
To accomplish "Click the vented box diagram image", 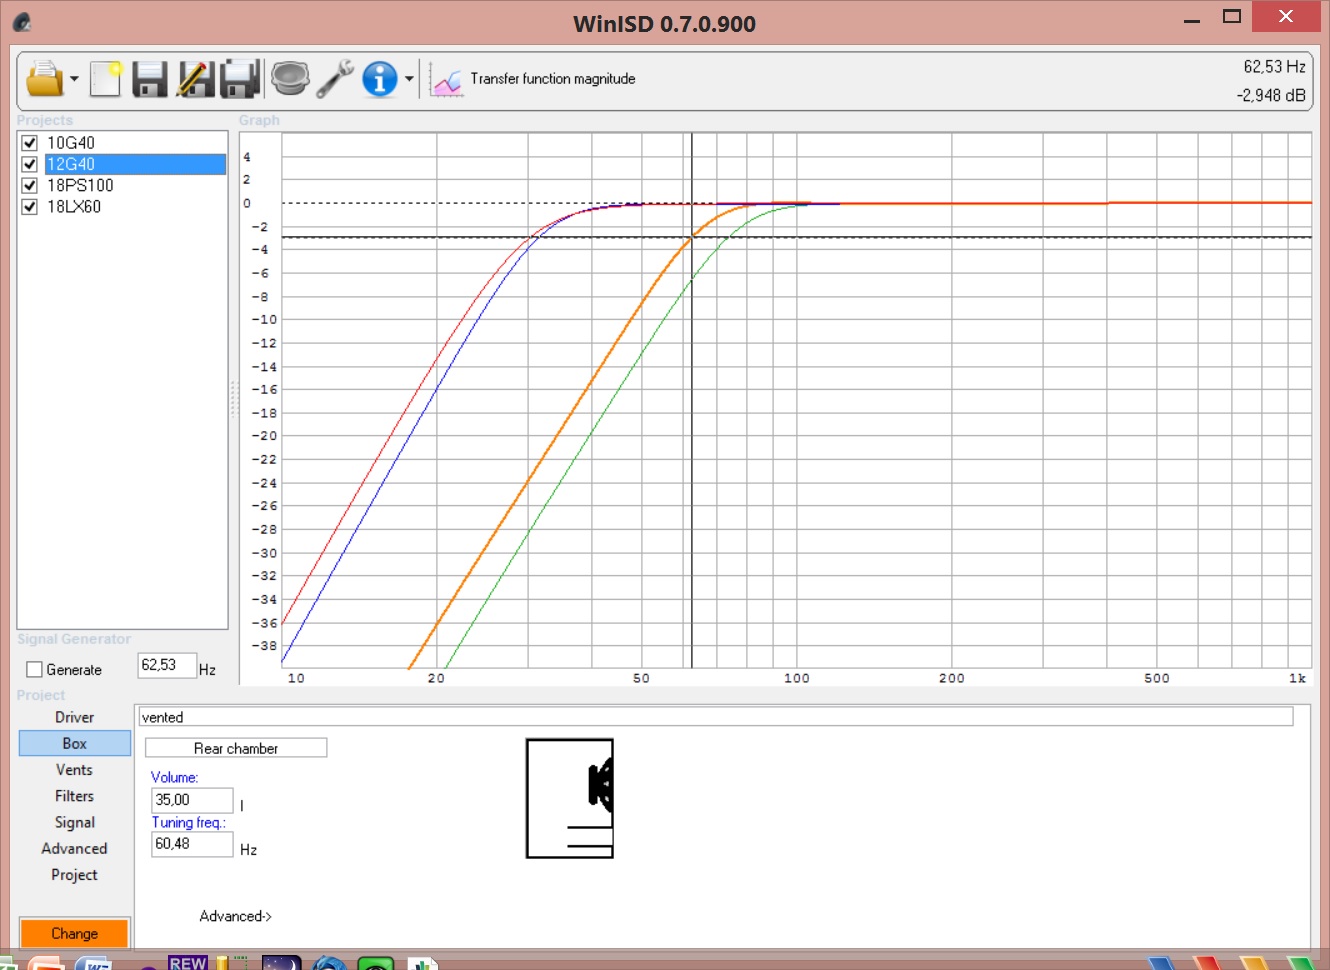I will click(570, 798).
